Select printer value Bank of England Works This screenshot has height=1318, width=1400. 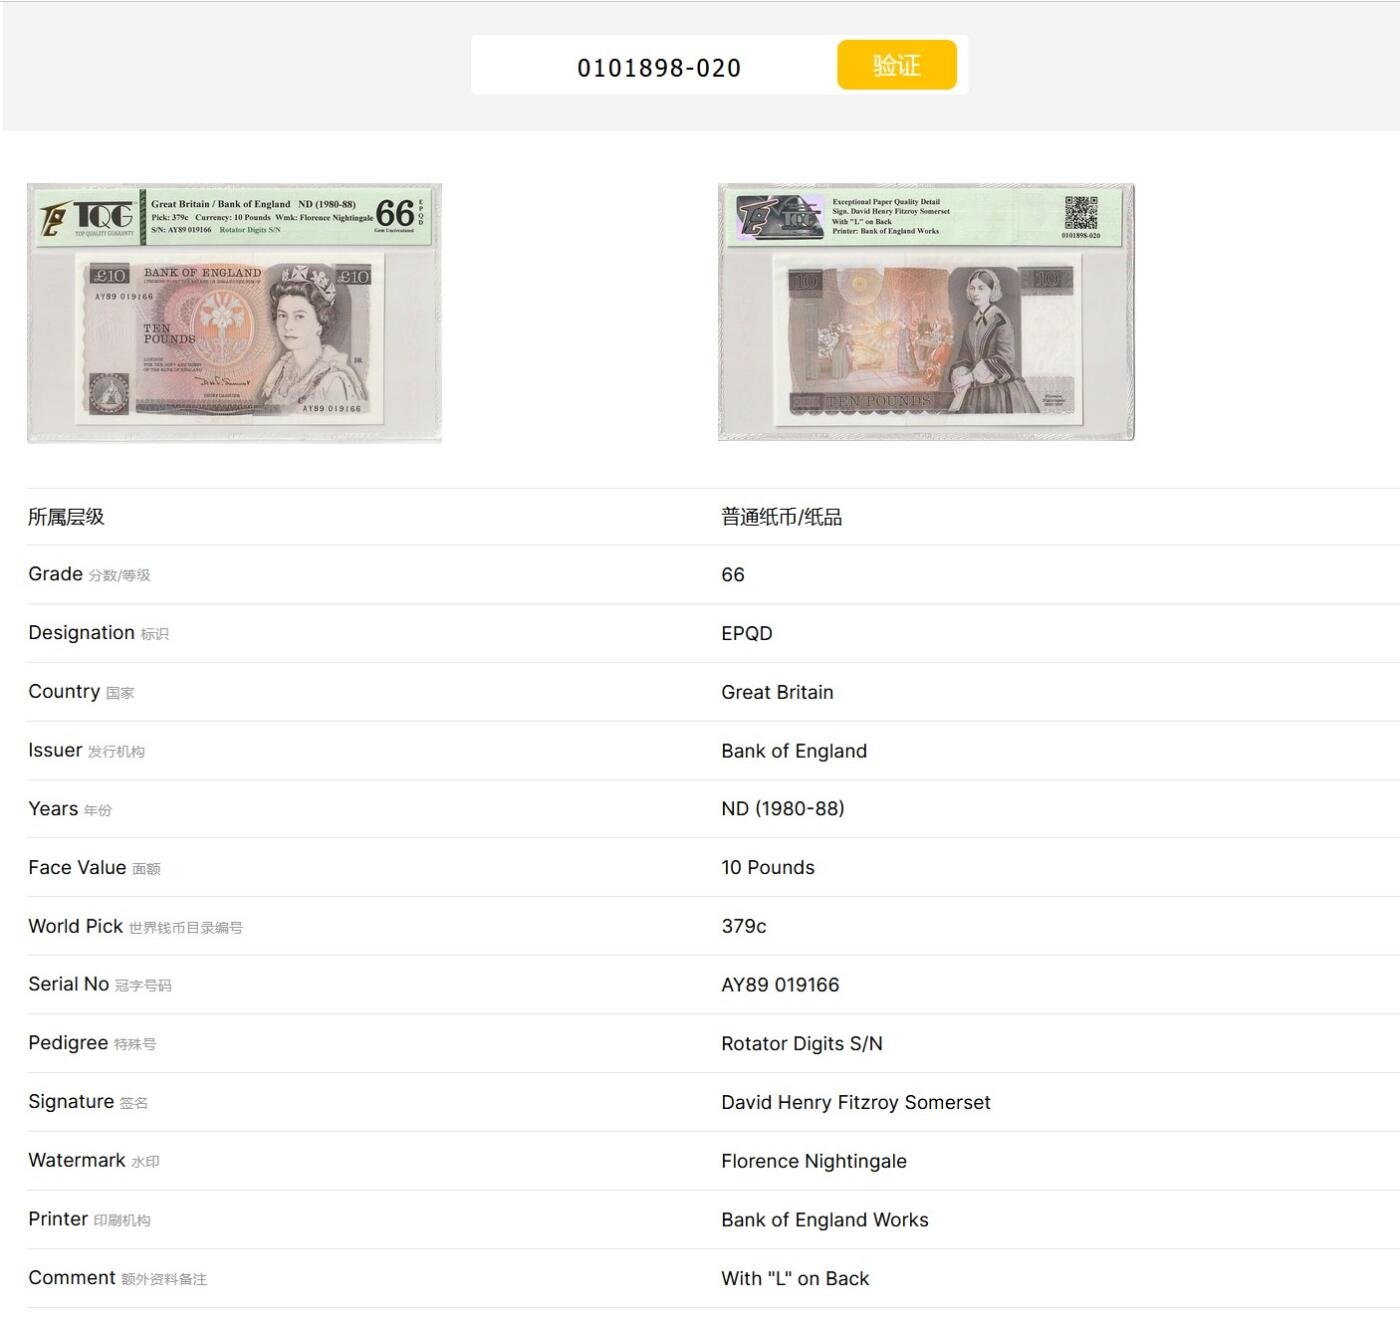click(825, 1220)
